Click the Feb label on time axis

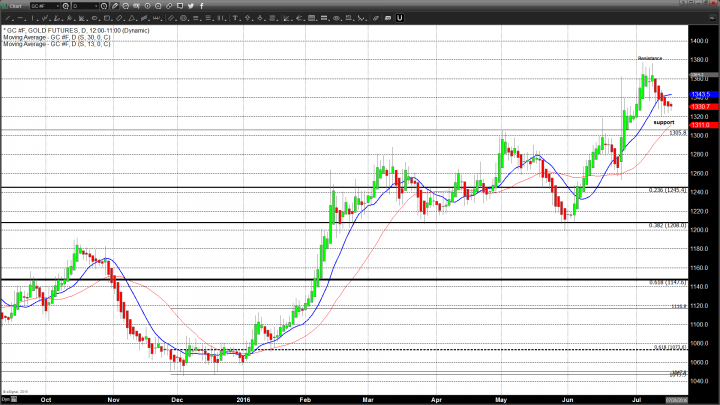[x=305, y=400]
